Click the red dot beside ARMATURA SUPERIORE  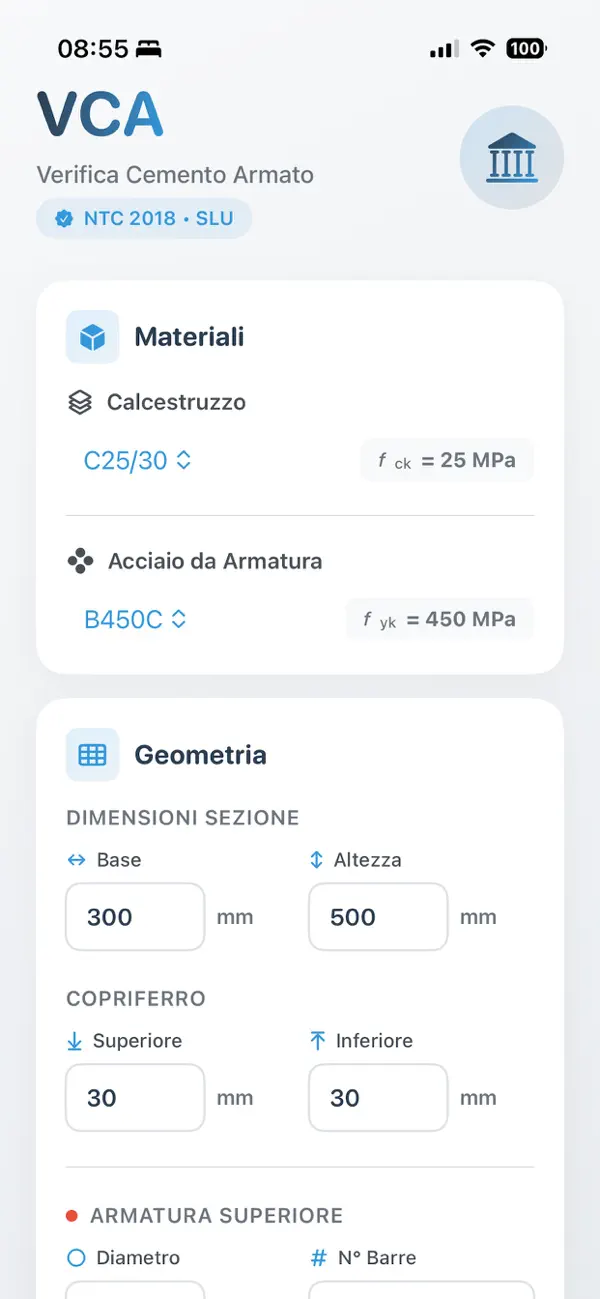72,1215
